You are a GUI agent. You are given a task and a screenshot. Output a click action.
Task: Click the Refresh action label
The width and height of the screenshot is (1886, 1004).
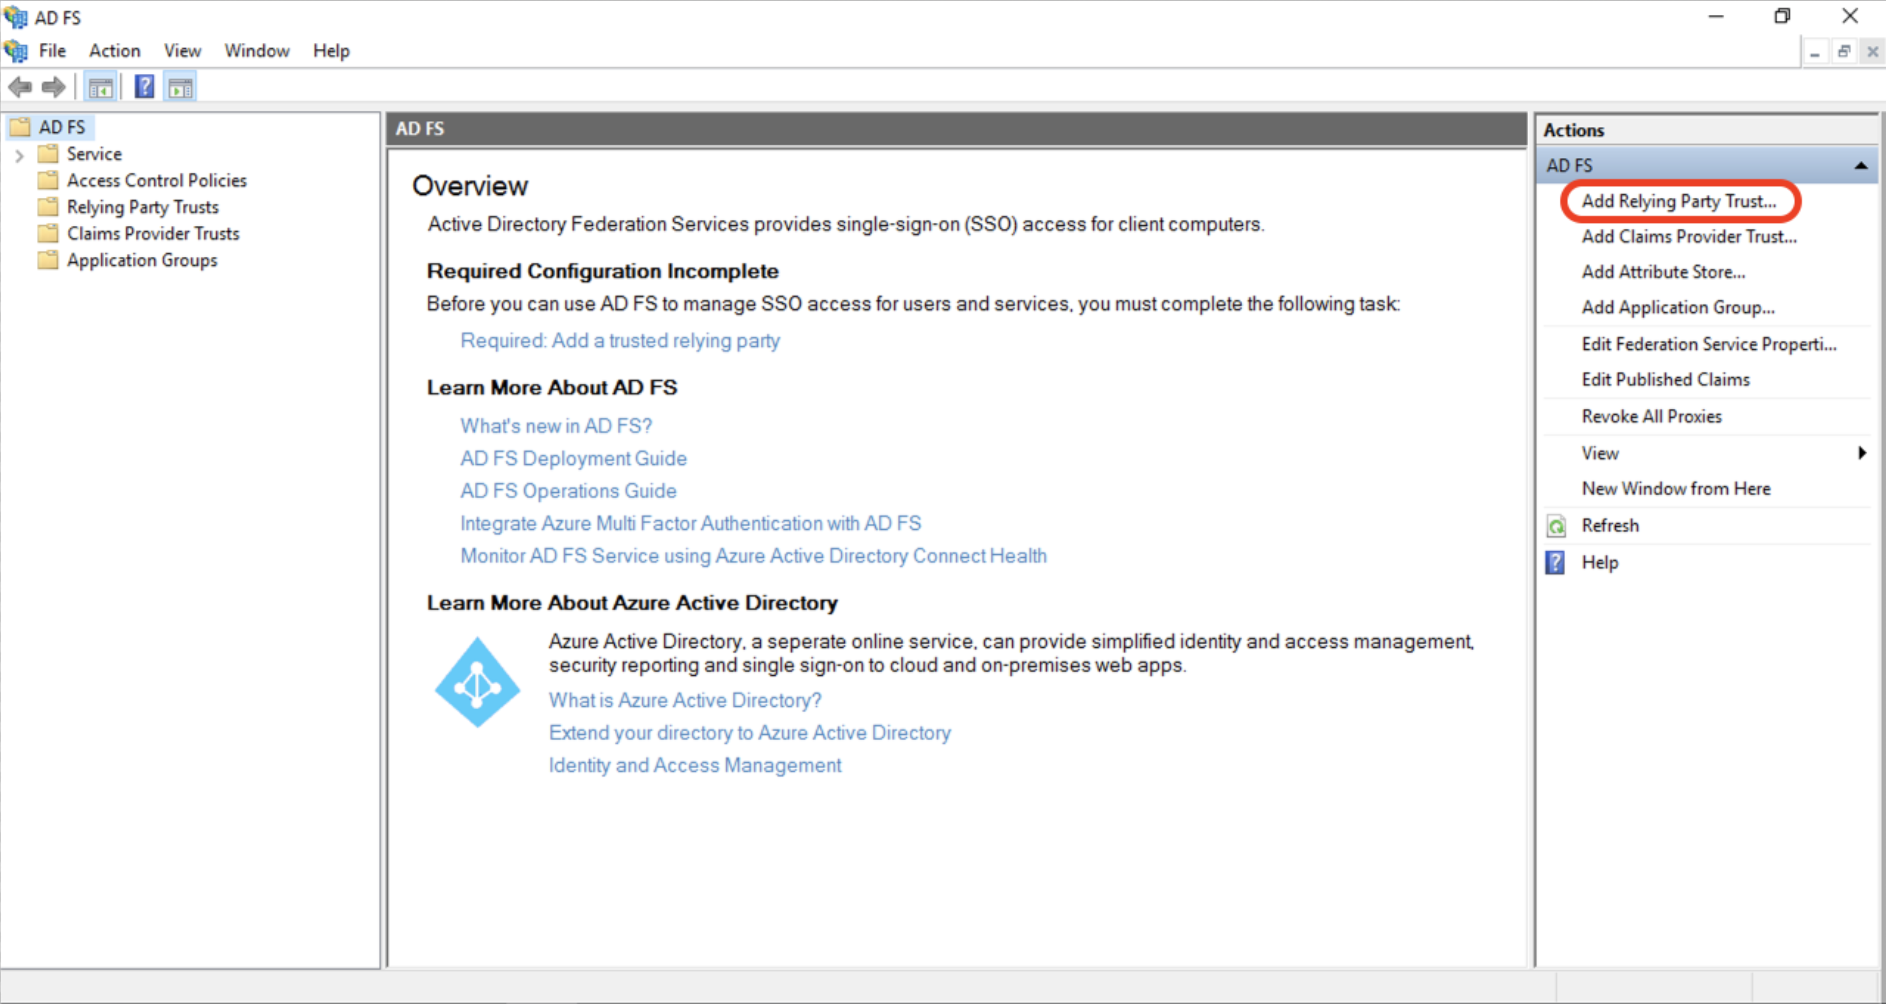coord(1610,526)
